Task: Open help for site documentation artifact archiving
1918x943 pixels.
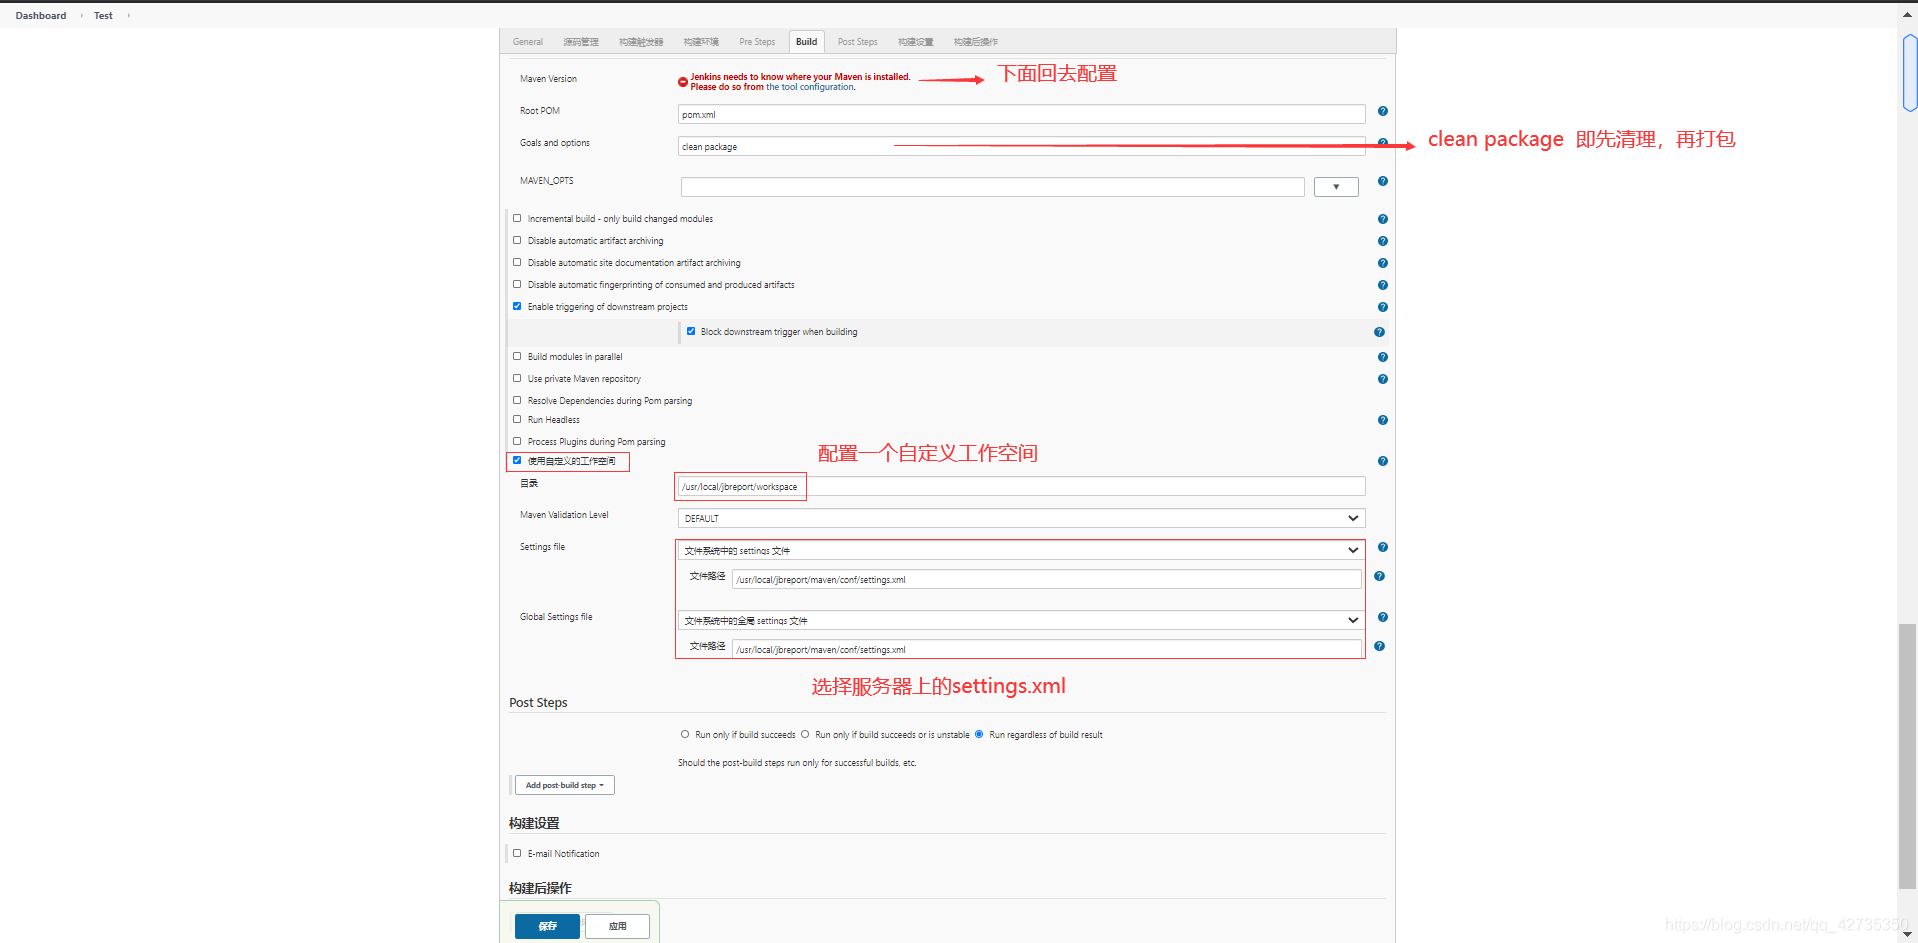Action: click(x=1382, y=263)
